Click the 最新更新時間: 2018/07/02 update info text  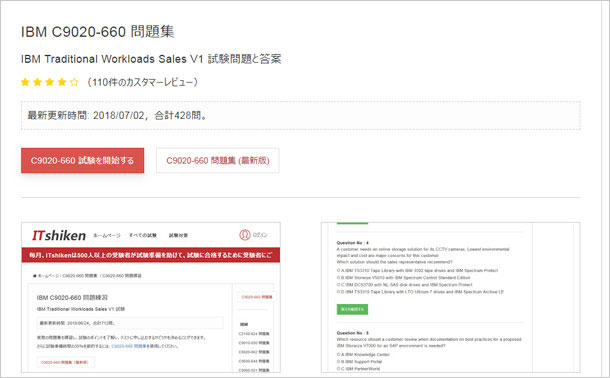click(117, 116)
